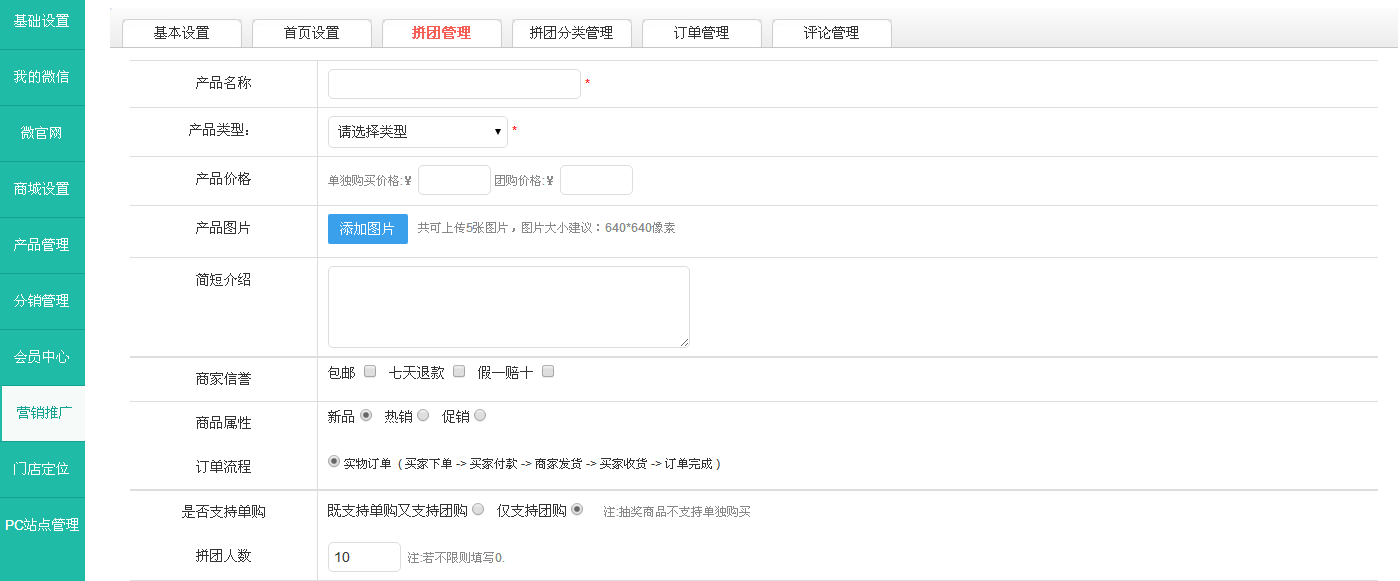Open 产品管理 in the sidebar

point(42,245)
